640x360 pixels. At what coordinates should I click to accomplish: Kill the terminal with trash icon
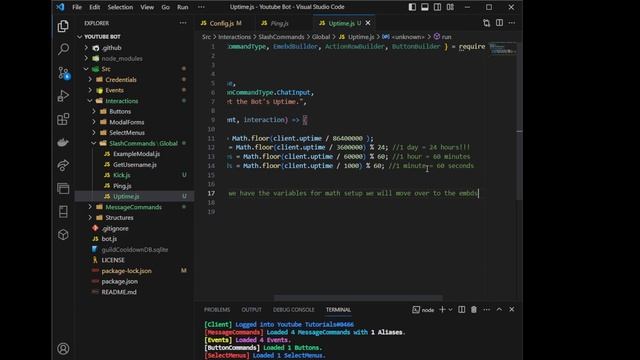(474, 309)
